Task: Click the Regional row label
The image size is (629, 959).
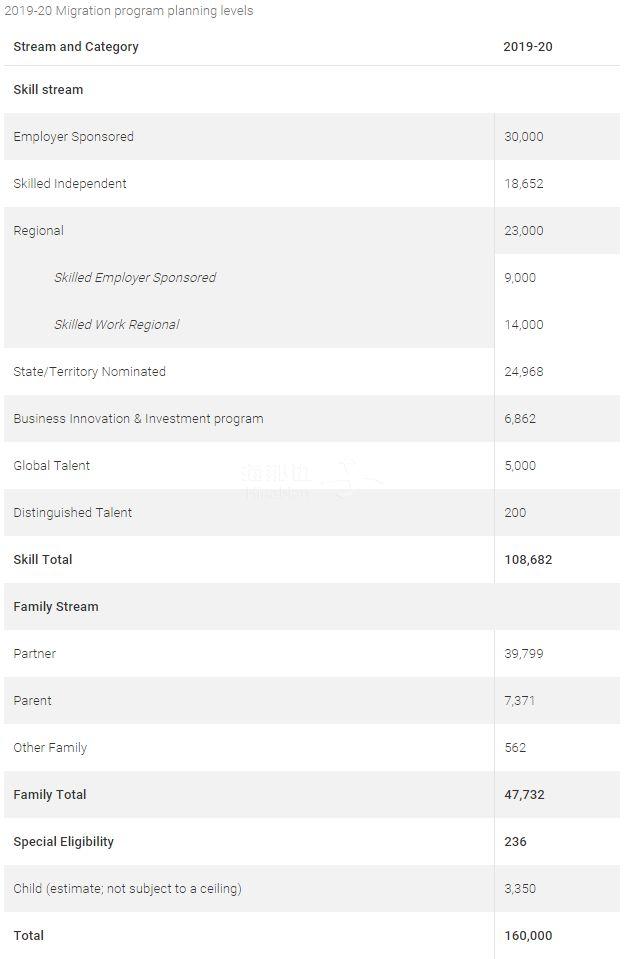Action: [x=38, y=231]
